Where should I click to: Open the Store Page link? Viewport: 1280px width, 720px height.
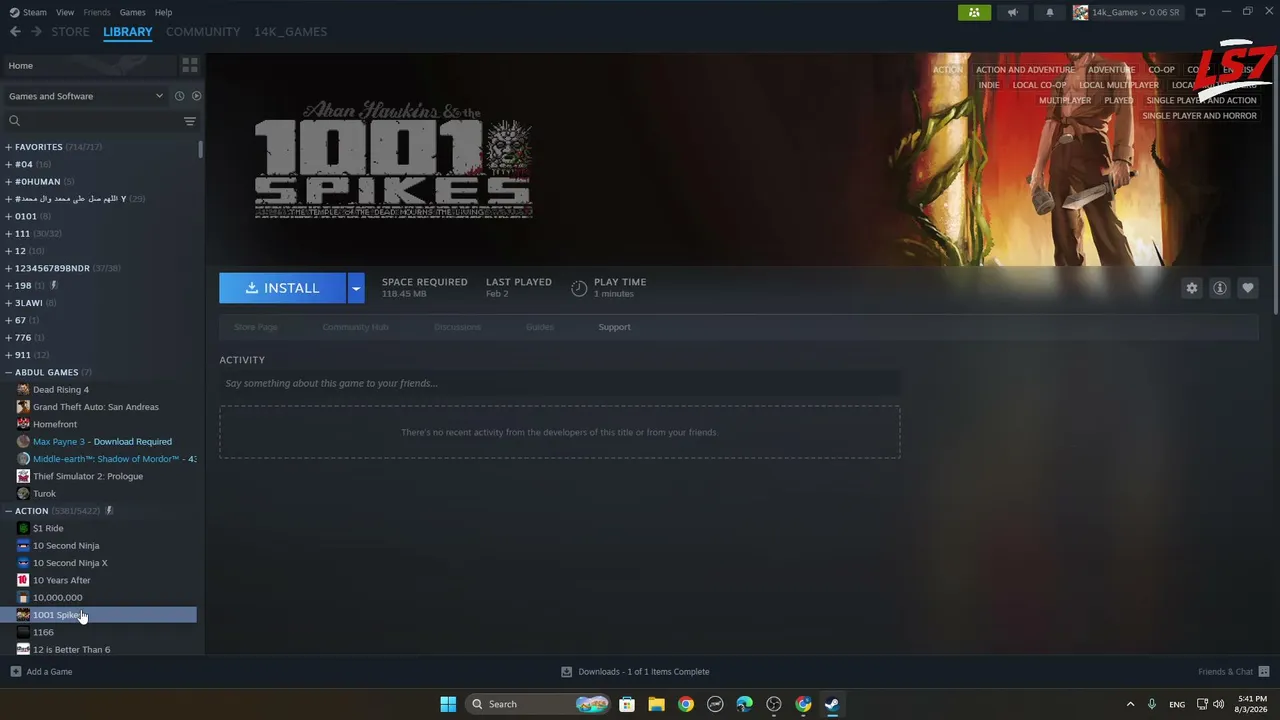[x=256, y=327]
